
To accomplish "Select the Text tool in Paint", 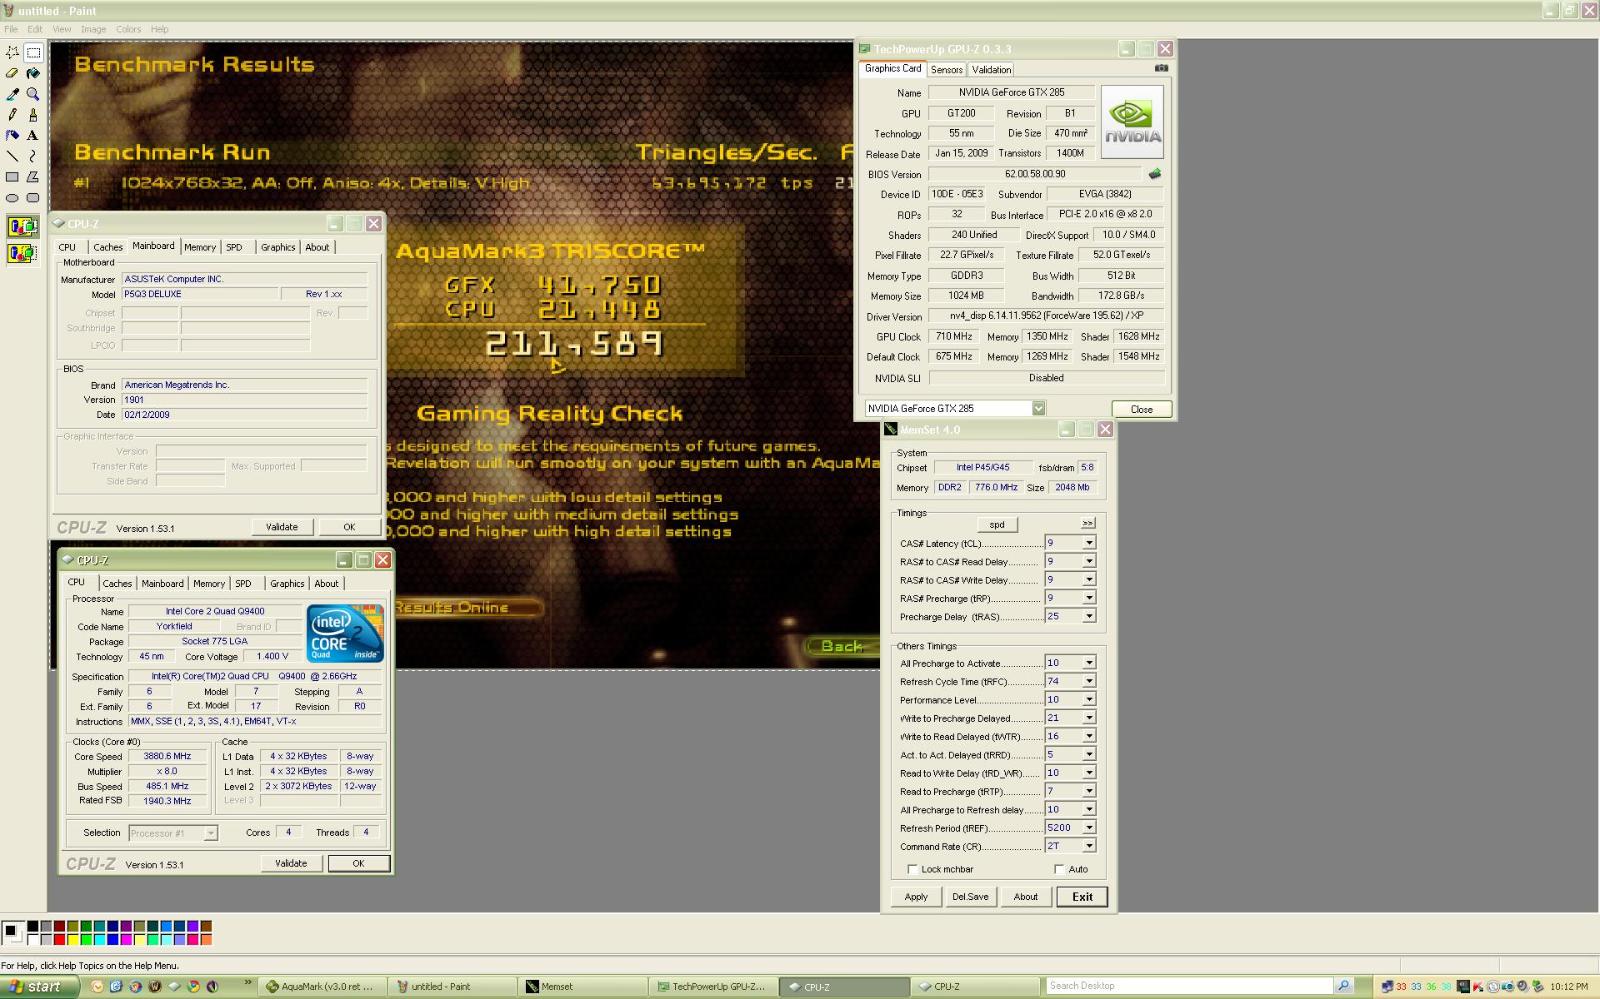I will tap(33, 135).
